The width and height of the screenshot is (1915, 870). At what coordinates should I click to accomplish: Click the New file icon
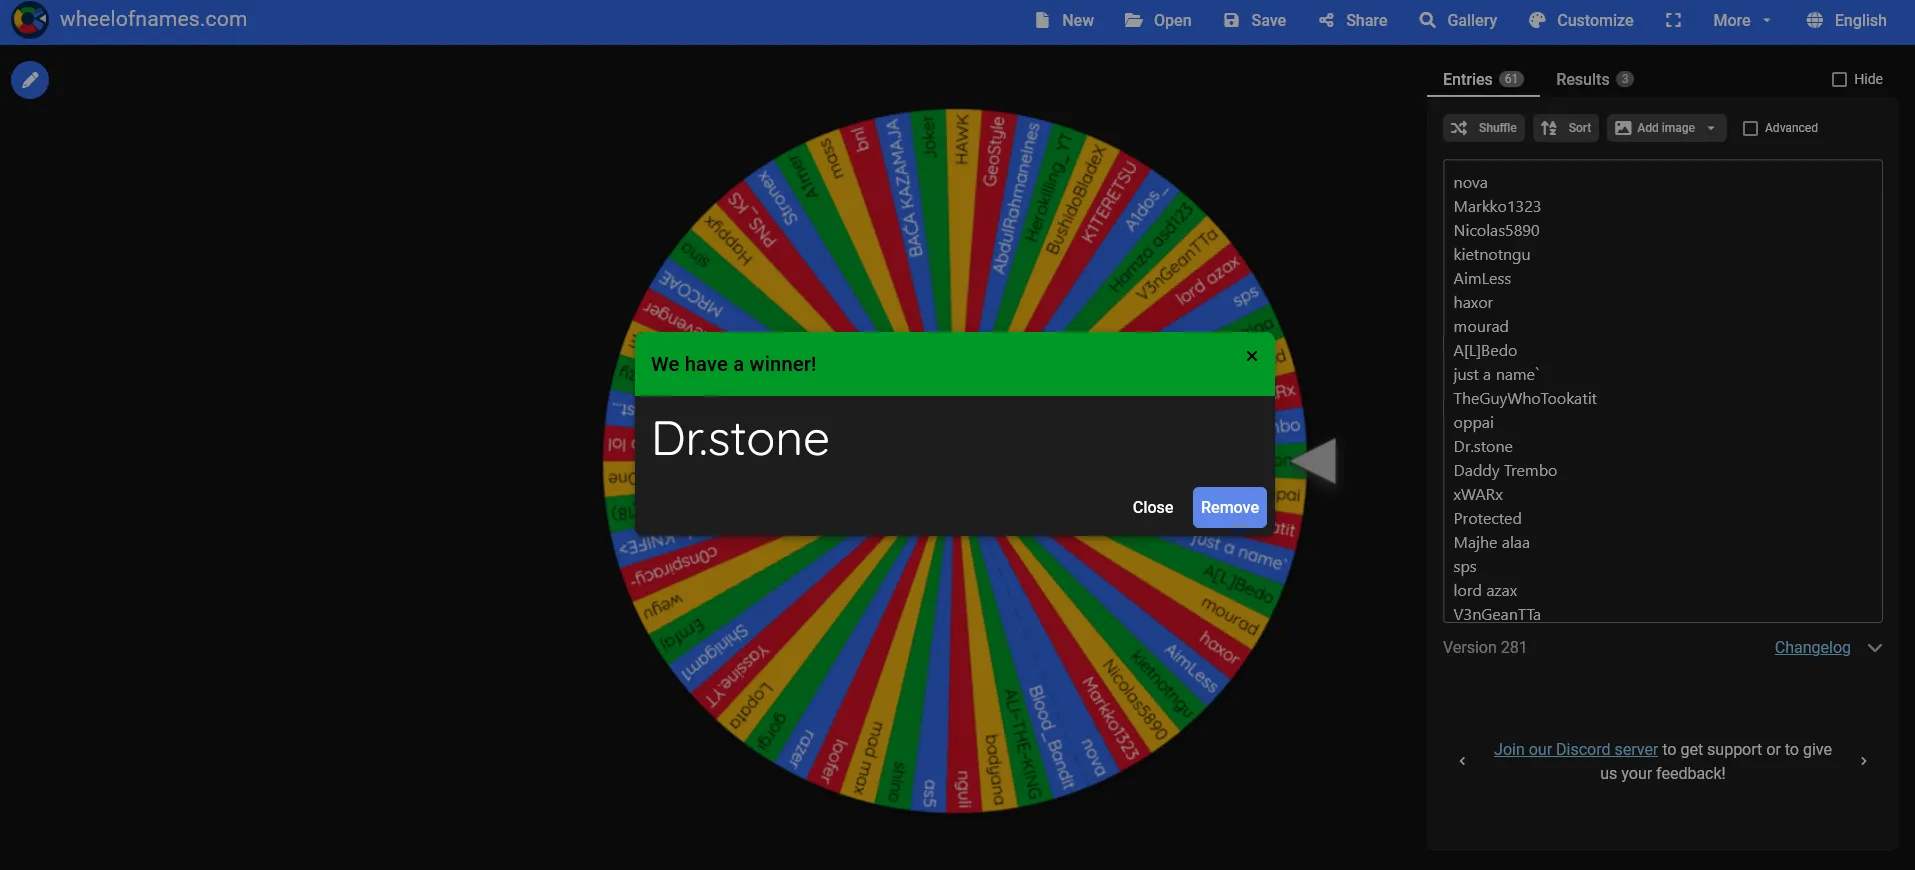pyautogui.click(x=1042, y=20)
